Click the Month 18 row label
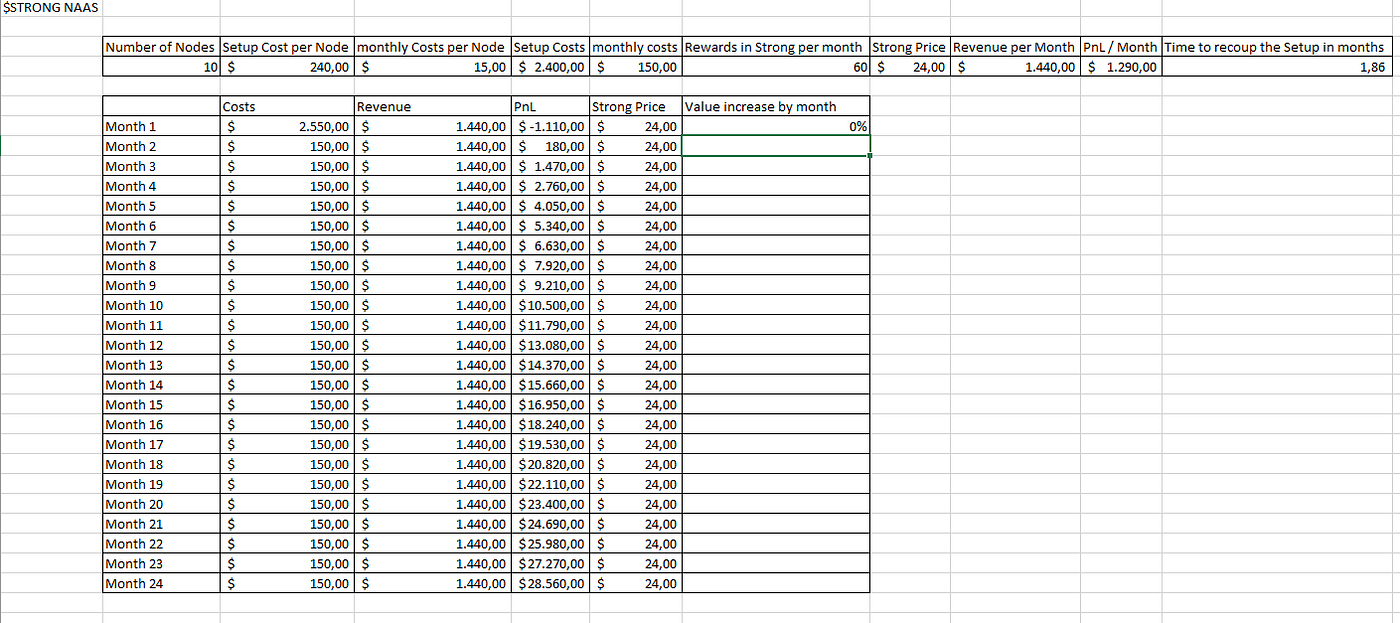1400x623 pixels. pos(161,464)
